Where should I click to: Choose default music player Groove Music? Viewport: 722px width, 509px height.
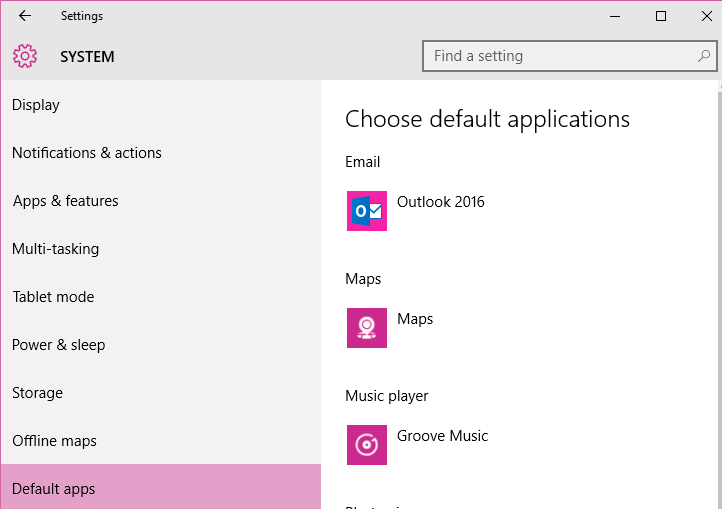(x=442, y=436)
